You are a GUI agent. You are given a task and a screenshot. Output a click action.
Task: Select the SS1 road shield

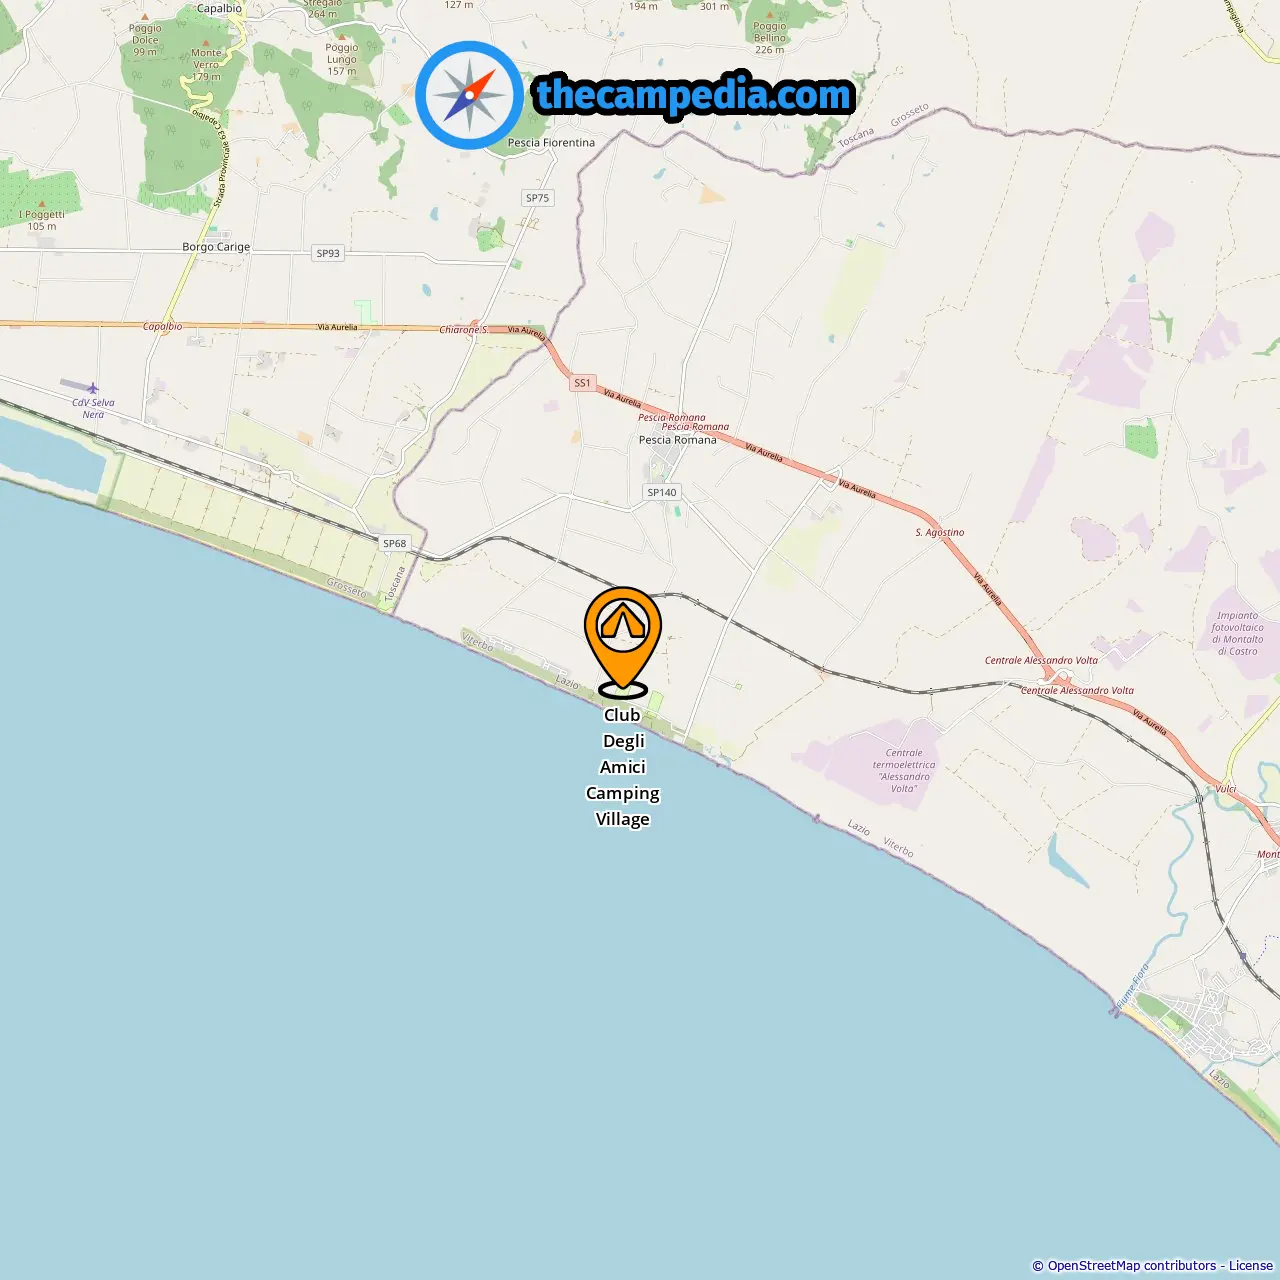tap(582, 383)
